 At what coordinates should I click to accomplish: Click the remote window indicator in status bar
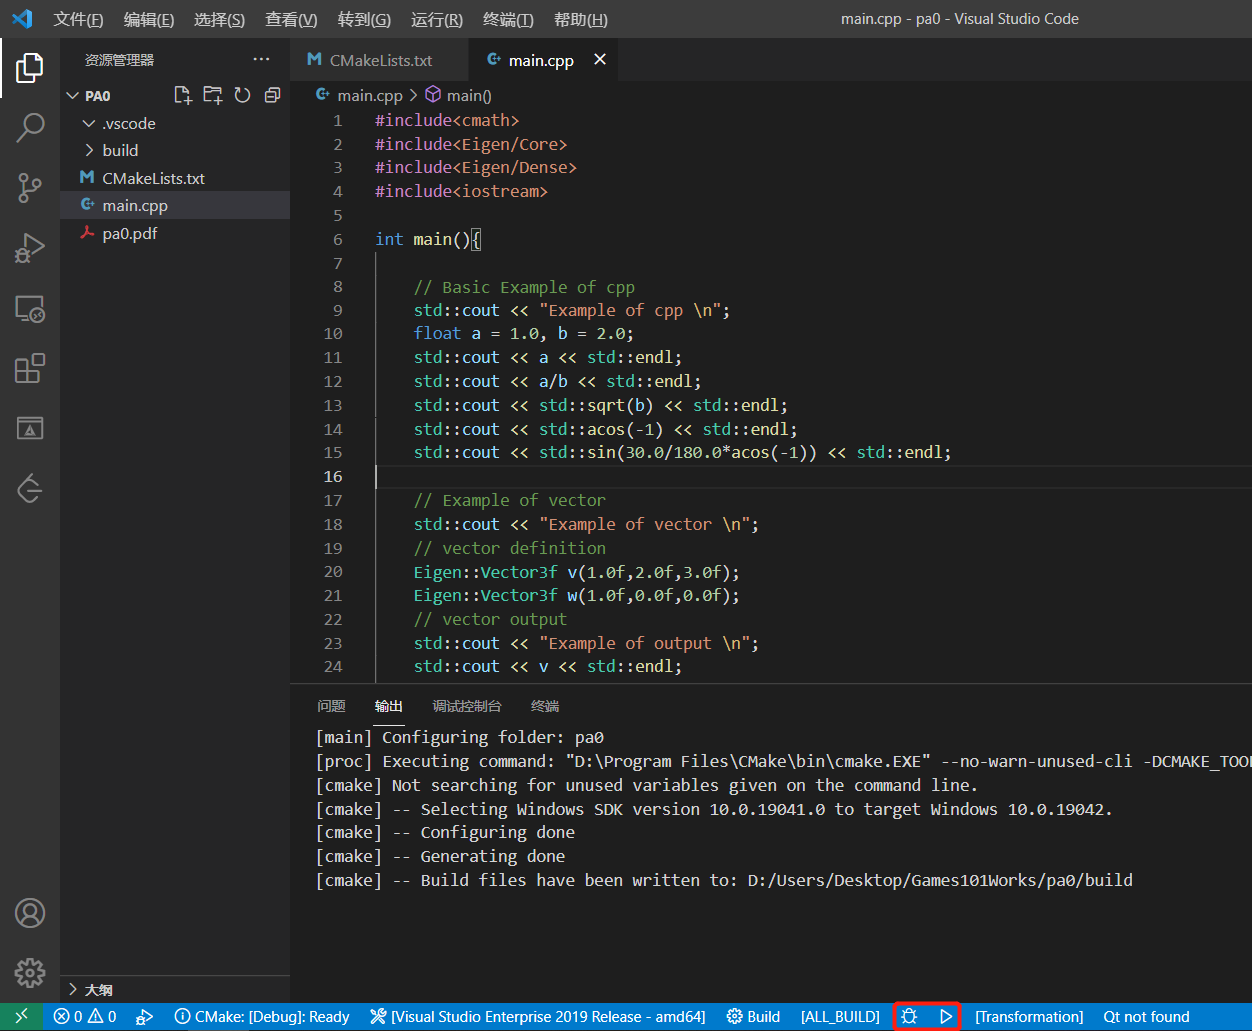coord(21,1017)
